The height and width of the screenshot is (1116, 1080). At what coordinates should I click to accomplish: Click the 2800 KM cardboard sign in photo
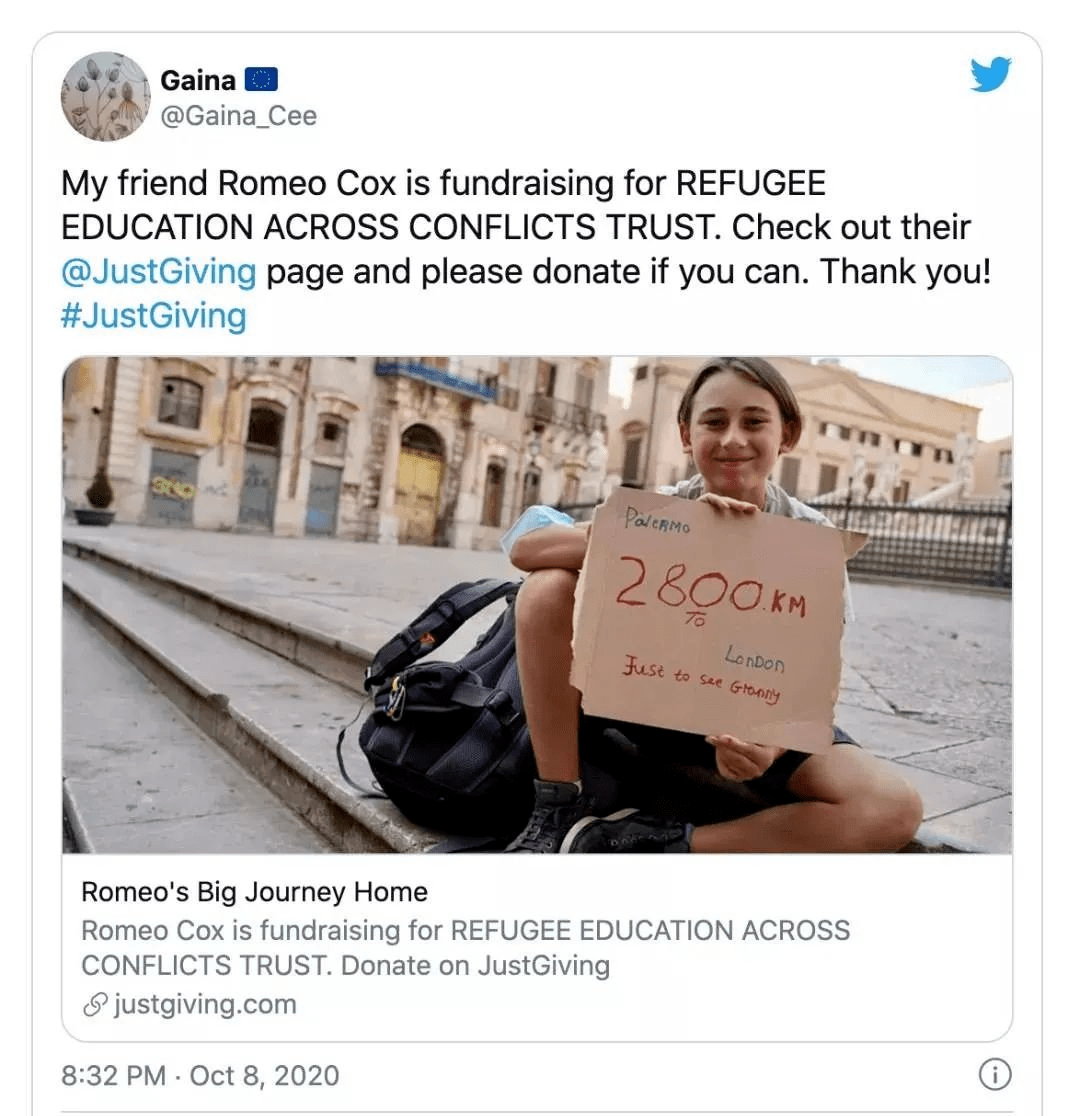point(712,616)
